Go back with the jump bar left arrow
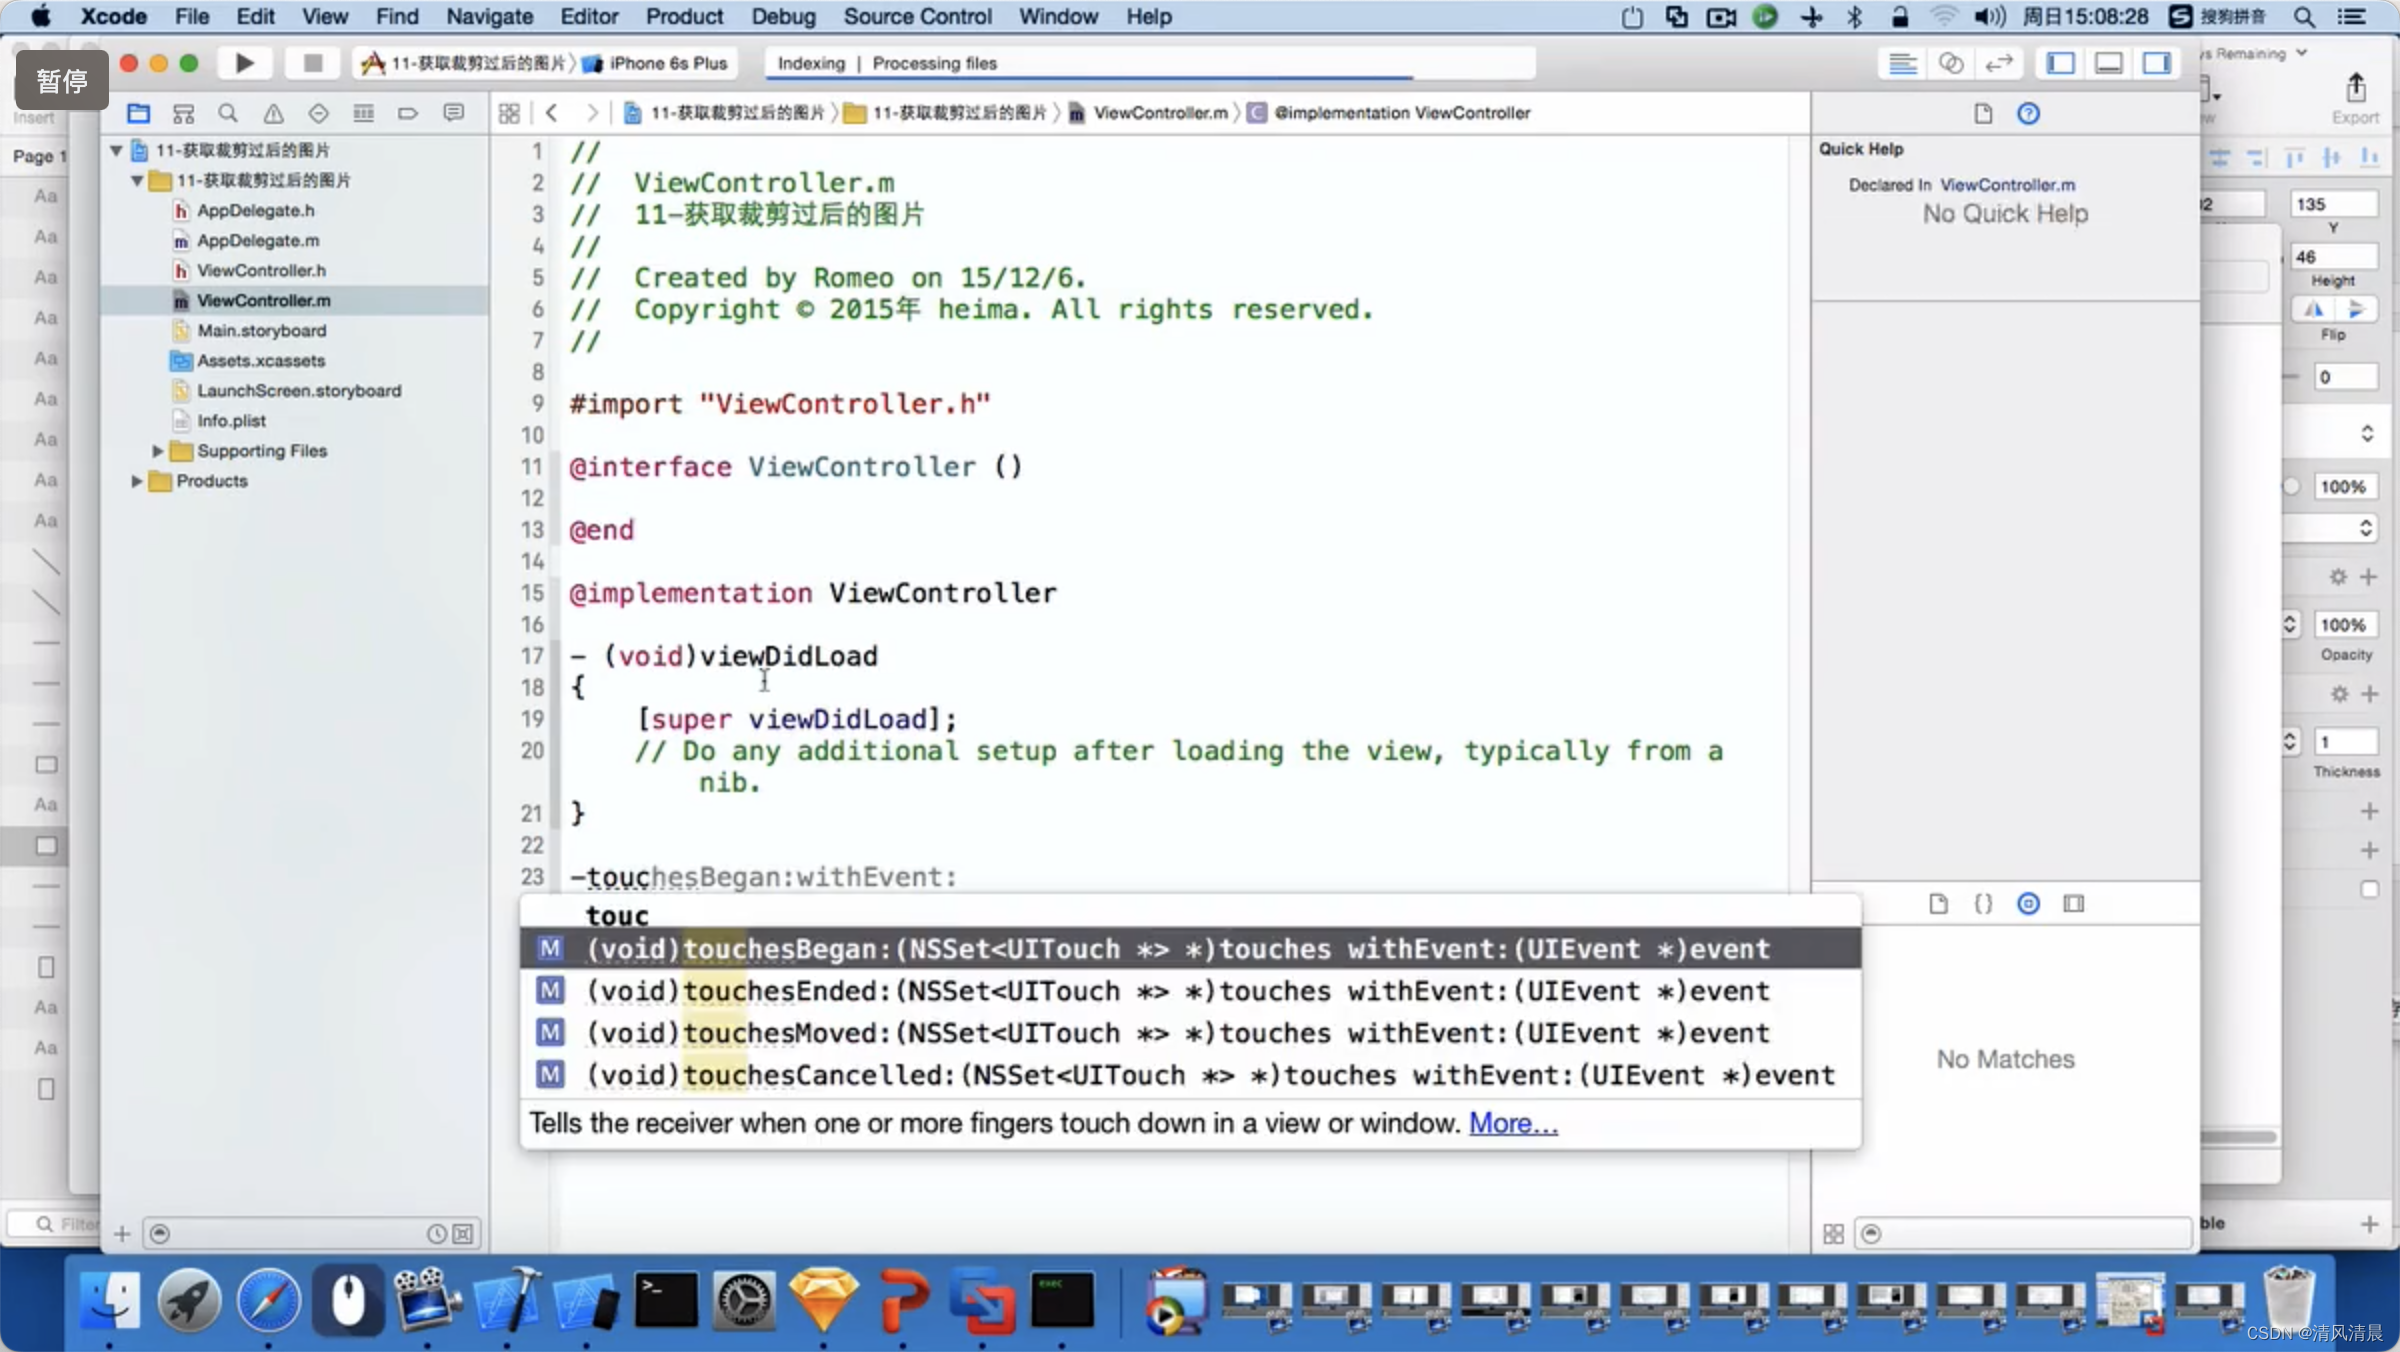Image resolution: width=2400 pixels, height=1352 pixels. pyautogui.click(x=552, y=113)
